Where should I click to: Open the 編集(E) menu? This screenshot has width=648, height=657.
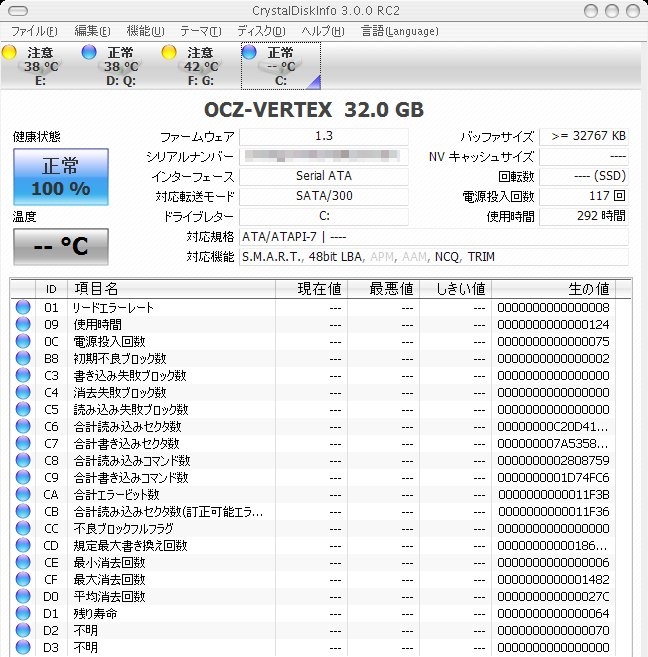click(92, 31)
